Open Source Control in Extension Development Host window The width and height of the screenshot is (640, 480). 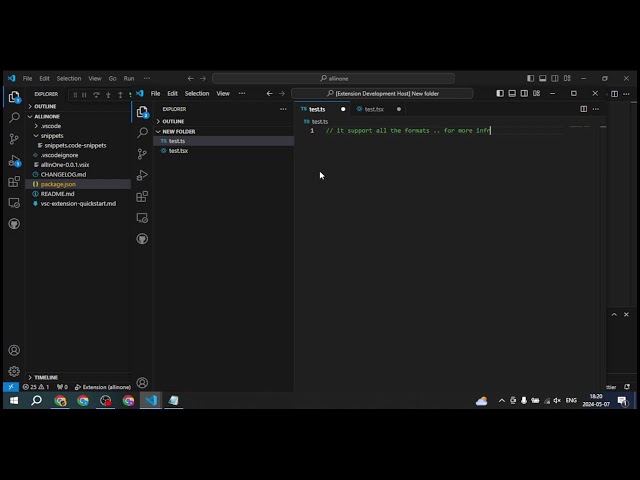[142, 154]
